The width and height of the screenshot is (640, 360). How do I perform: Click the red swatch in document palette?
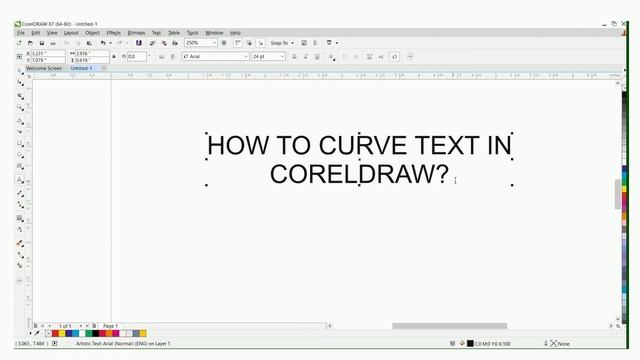pos(55,333)
